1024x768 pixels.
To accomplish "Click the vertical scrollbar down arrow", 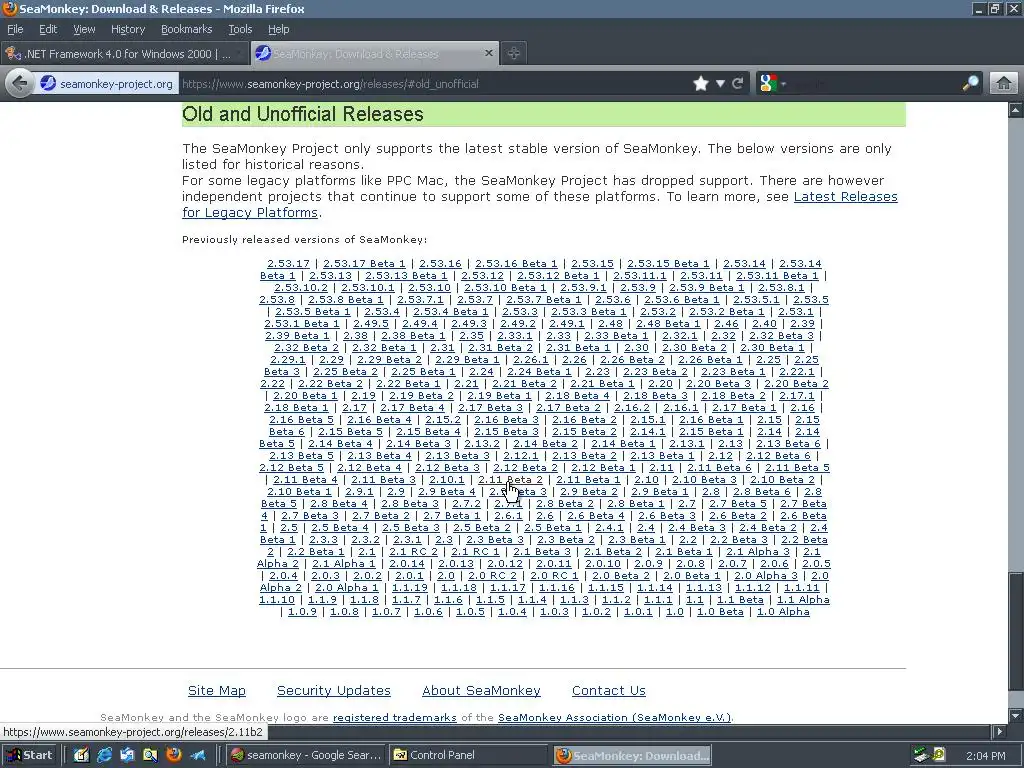I will (x=1016, y=714).
